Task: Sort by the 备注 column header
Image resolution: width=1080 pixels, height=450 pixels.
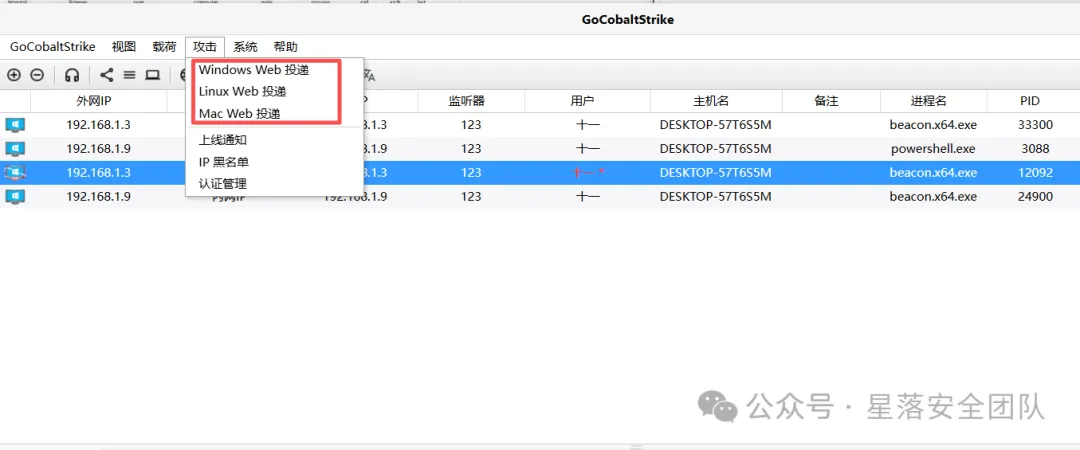Action: tap(826, 101)
